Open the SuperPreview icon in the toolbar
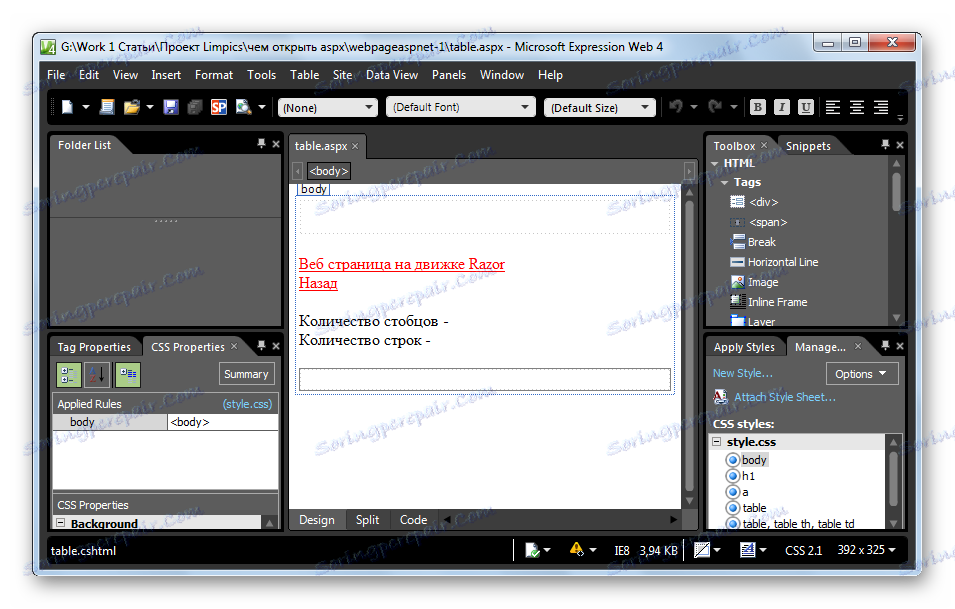 point(218,107)
